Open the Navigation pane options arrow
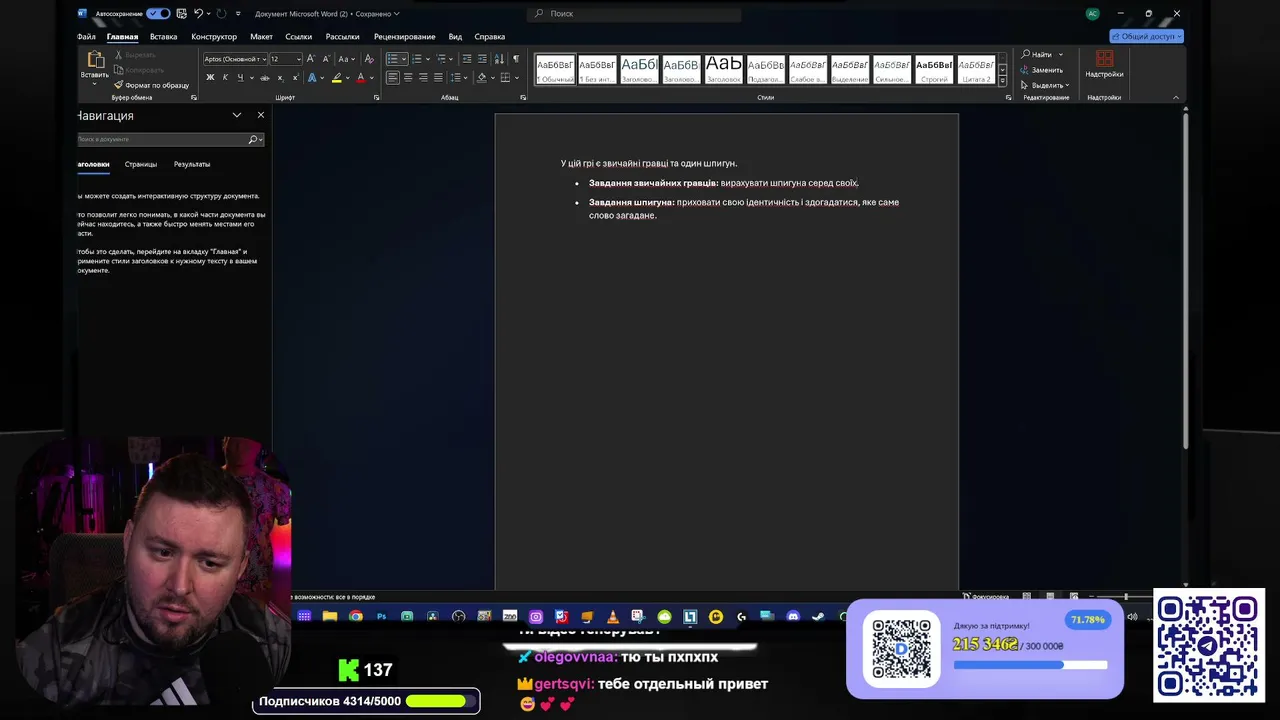The width and height of the screenshot is (1280, 720). tap(237, 115)
